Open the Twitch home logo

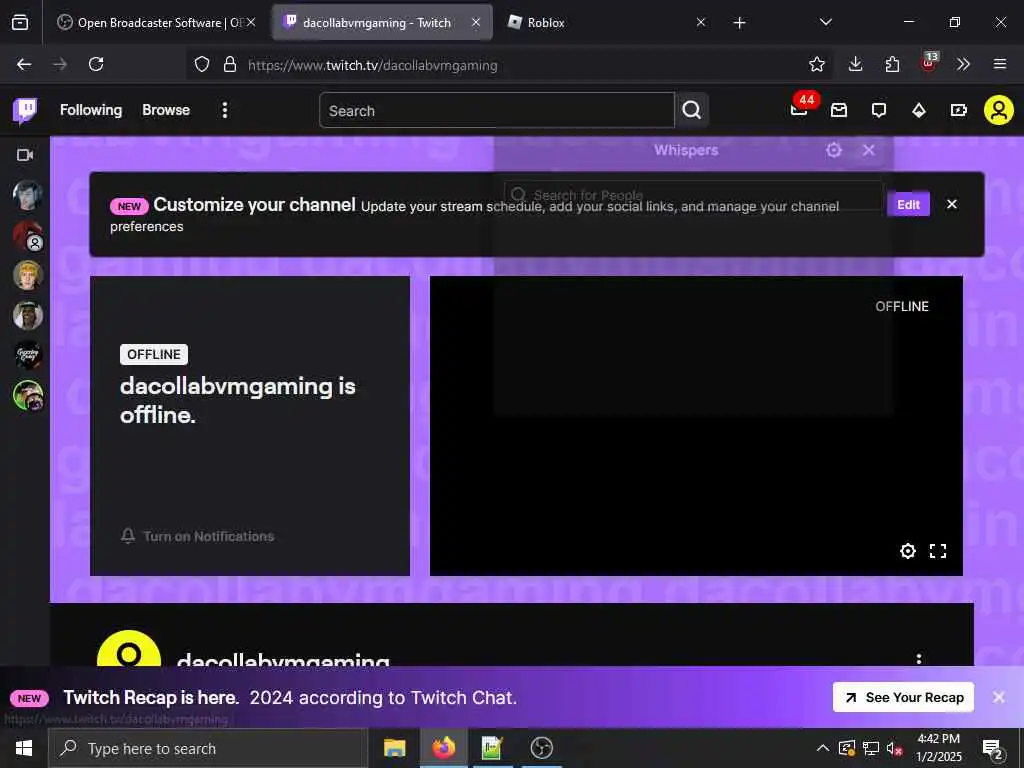(25, 110)
